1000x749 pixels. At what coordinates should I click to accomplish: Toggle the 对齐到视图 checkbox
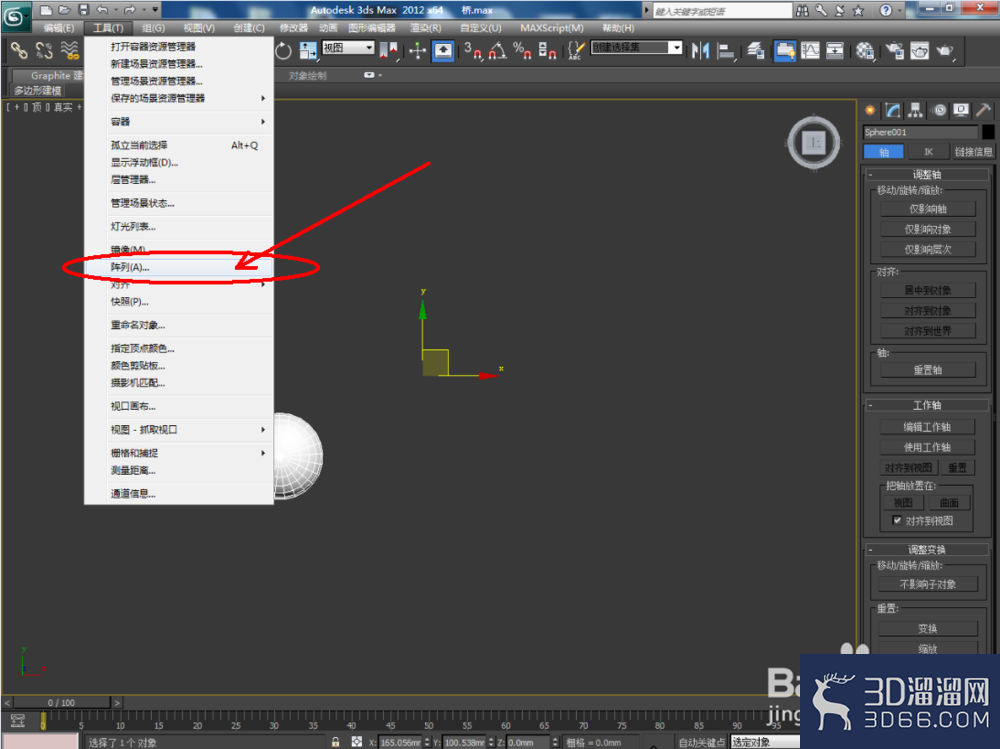tap(897, 521)
